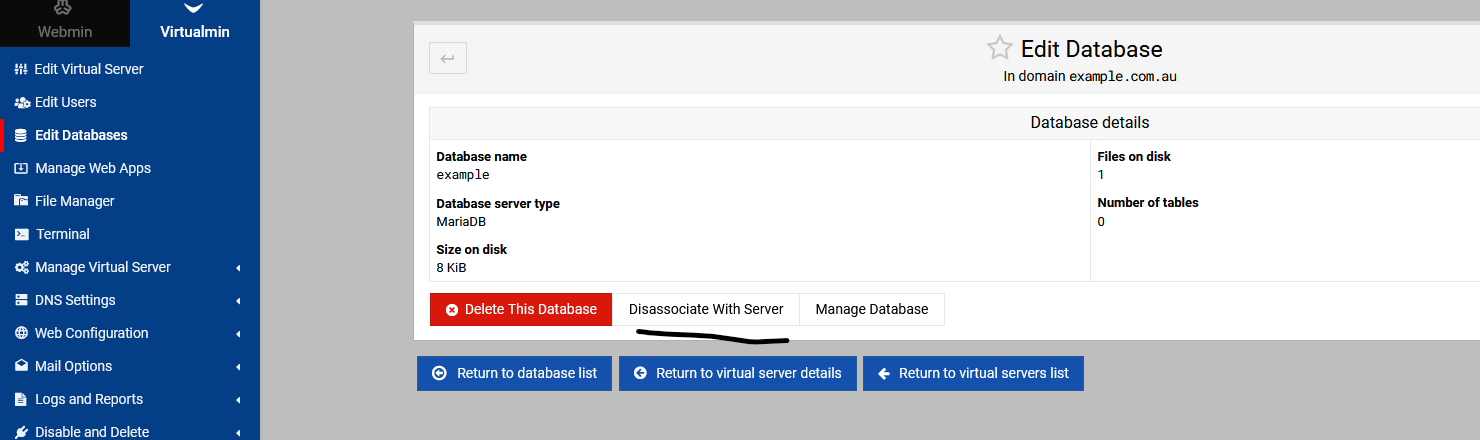
Task: Click the Web Configuration globe icon
Action: (x=21, y=333)
